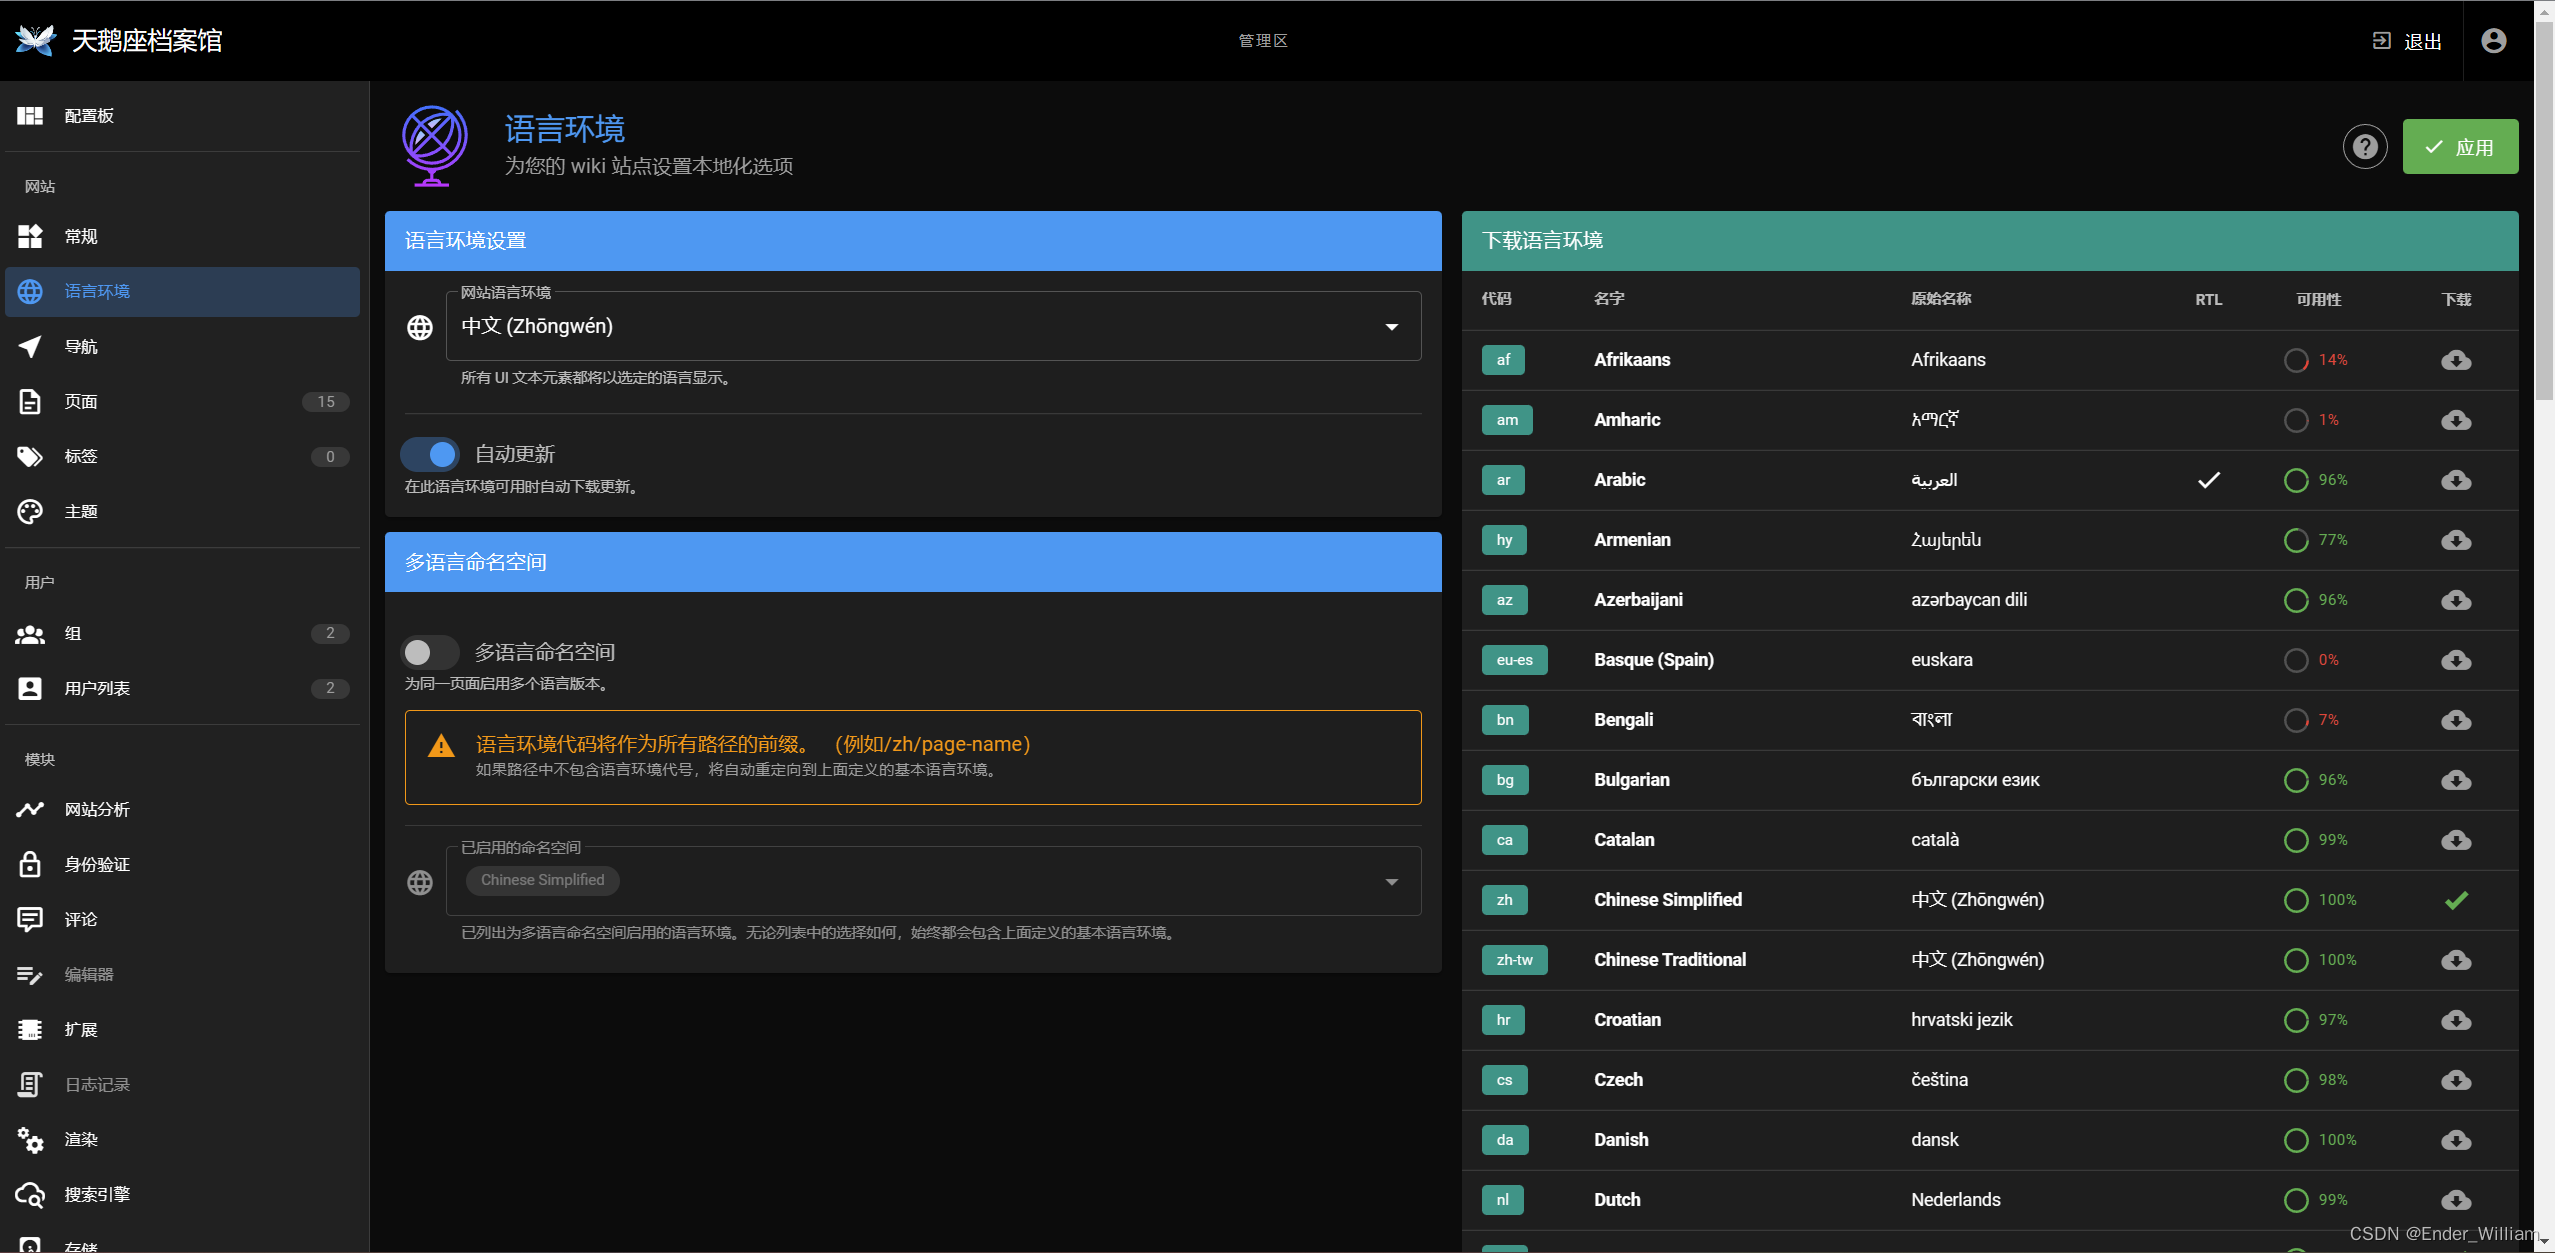Screen dimensions: 2555x1253
Task: Open 常规 in the sidebar
Action: tap(182, 236)
